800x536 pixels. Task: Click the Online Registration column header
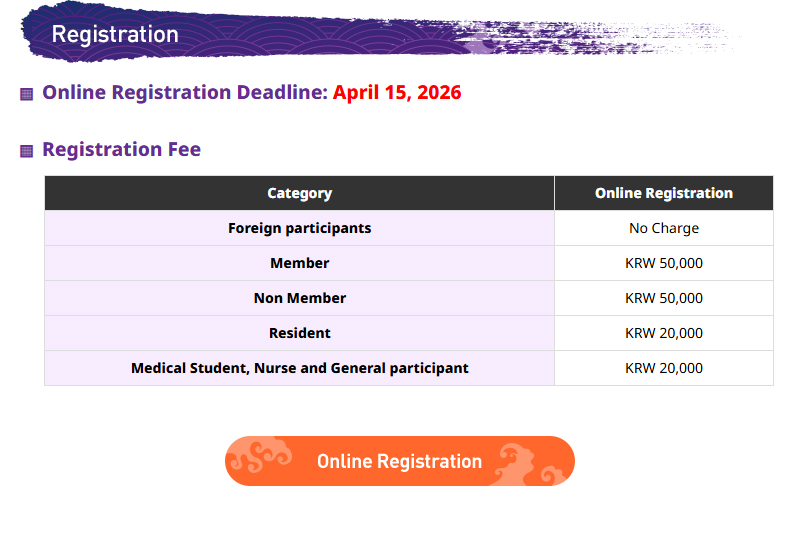[663, 193]
